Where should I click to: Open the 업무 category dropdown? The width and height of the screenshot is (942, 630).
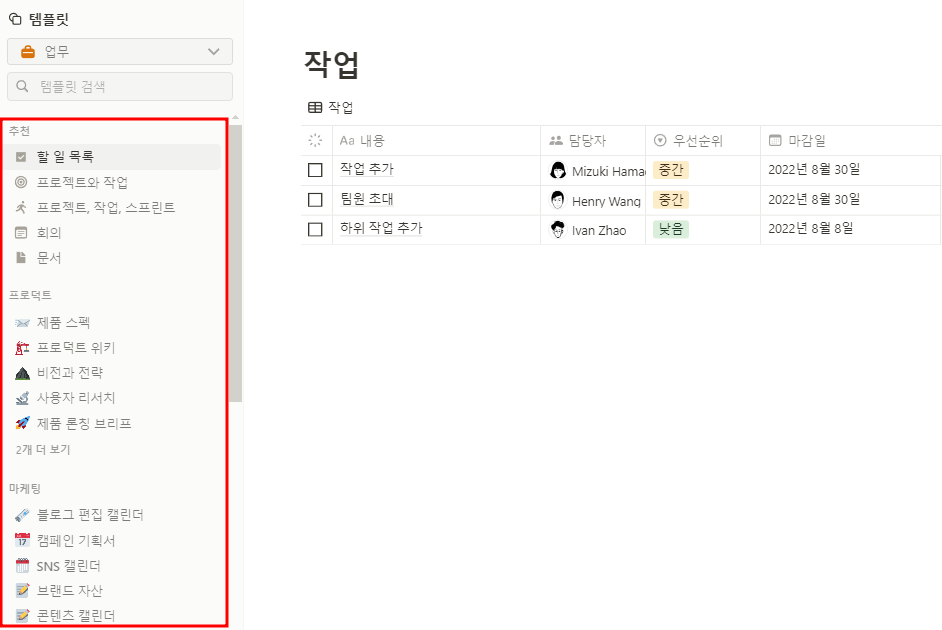[x=120, y=51]
